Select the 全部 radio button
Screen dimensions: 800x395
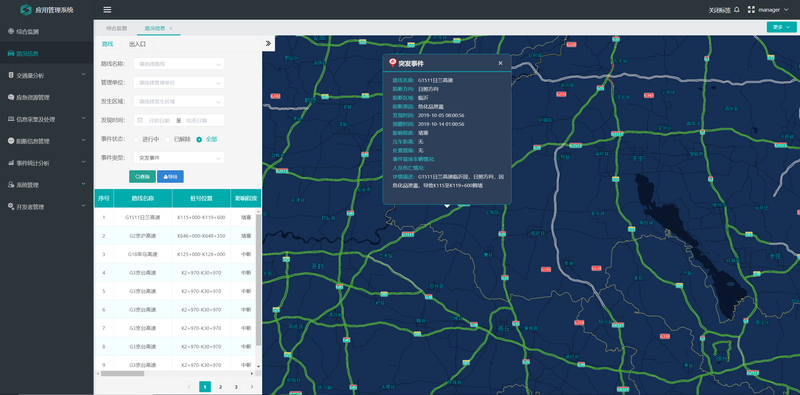[x=199, y=139]
